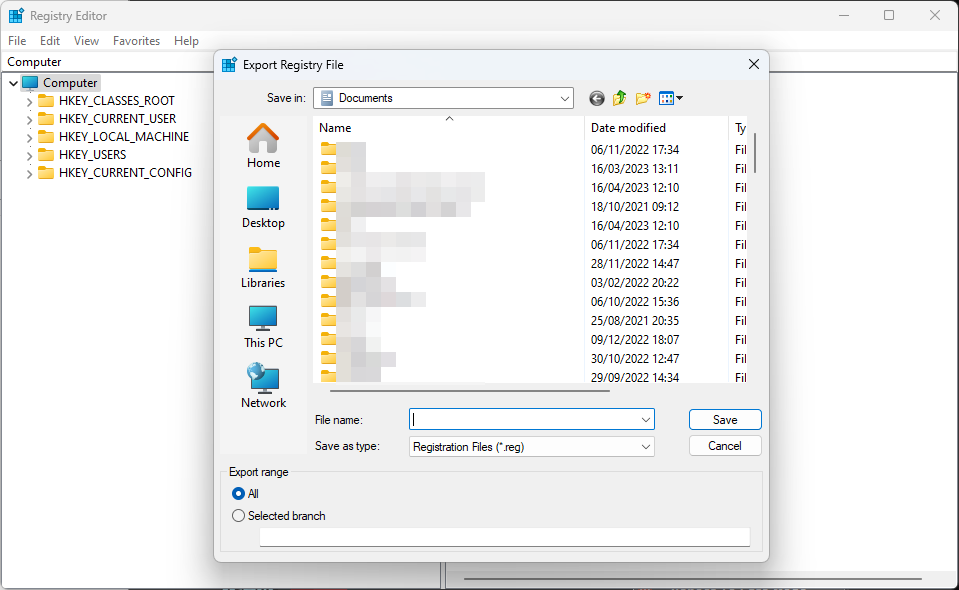The width and height of the screenshot is (959, 590).
Task: Select This PC in places sidebar
Action: coord(263,326)
